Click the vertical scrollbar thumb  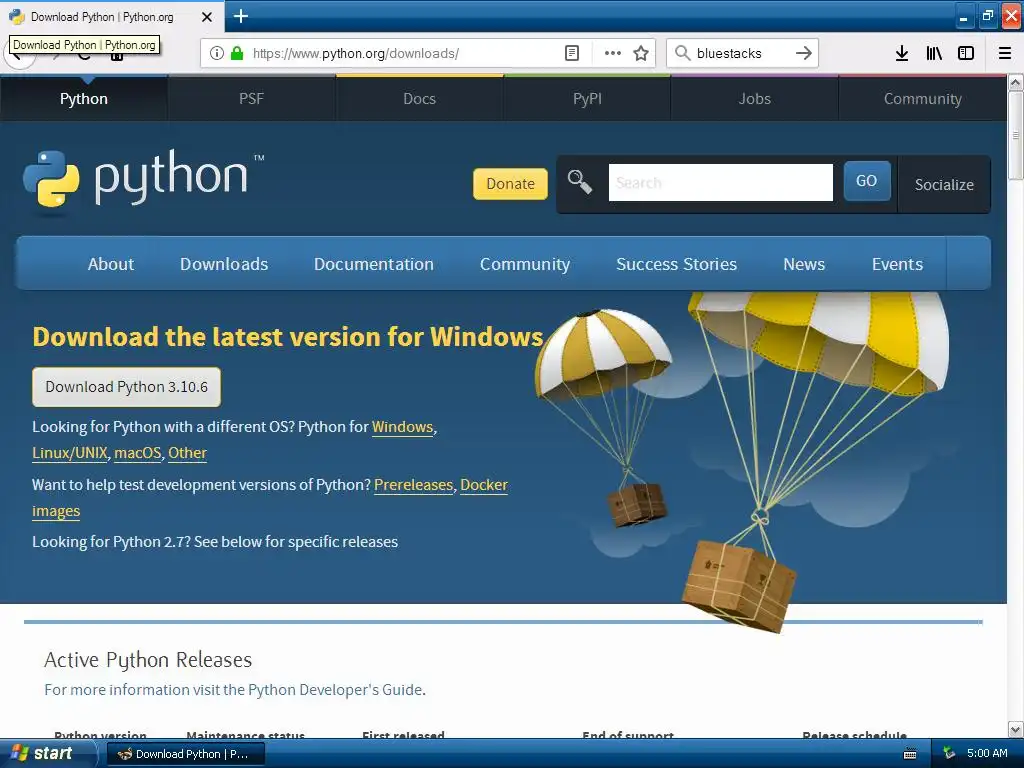pyautogui.click(x=1015, y=135)
